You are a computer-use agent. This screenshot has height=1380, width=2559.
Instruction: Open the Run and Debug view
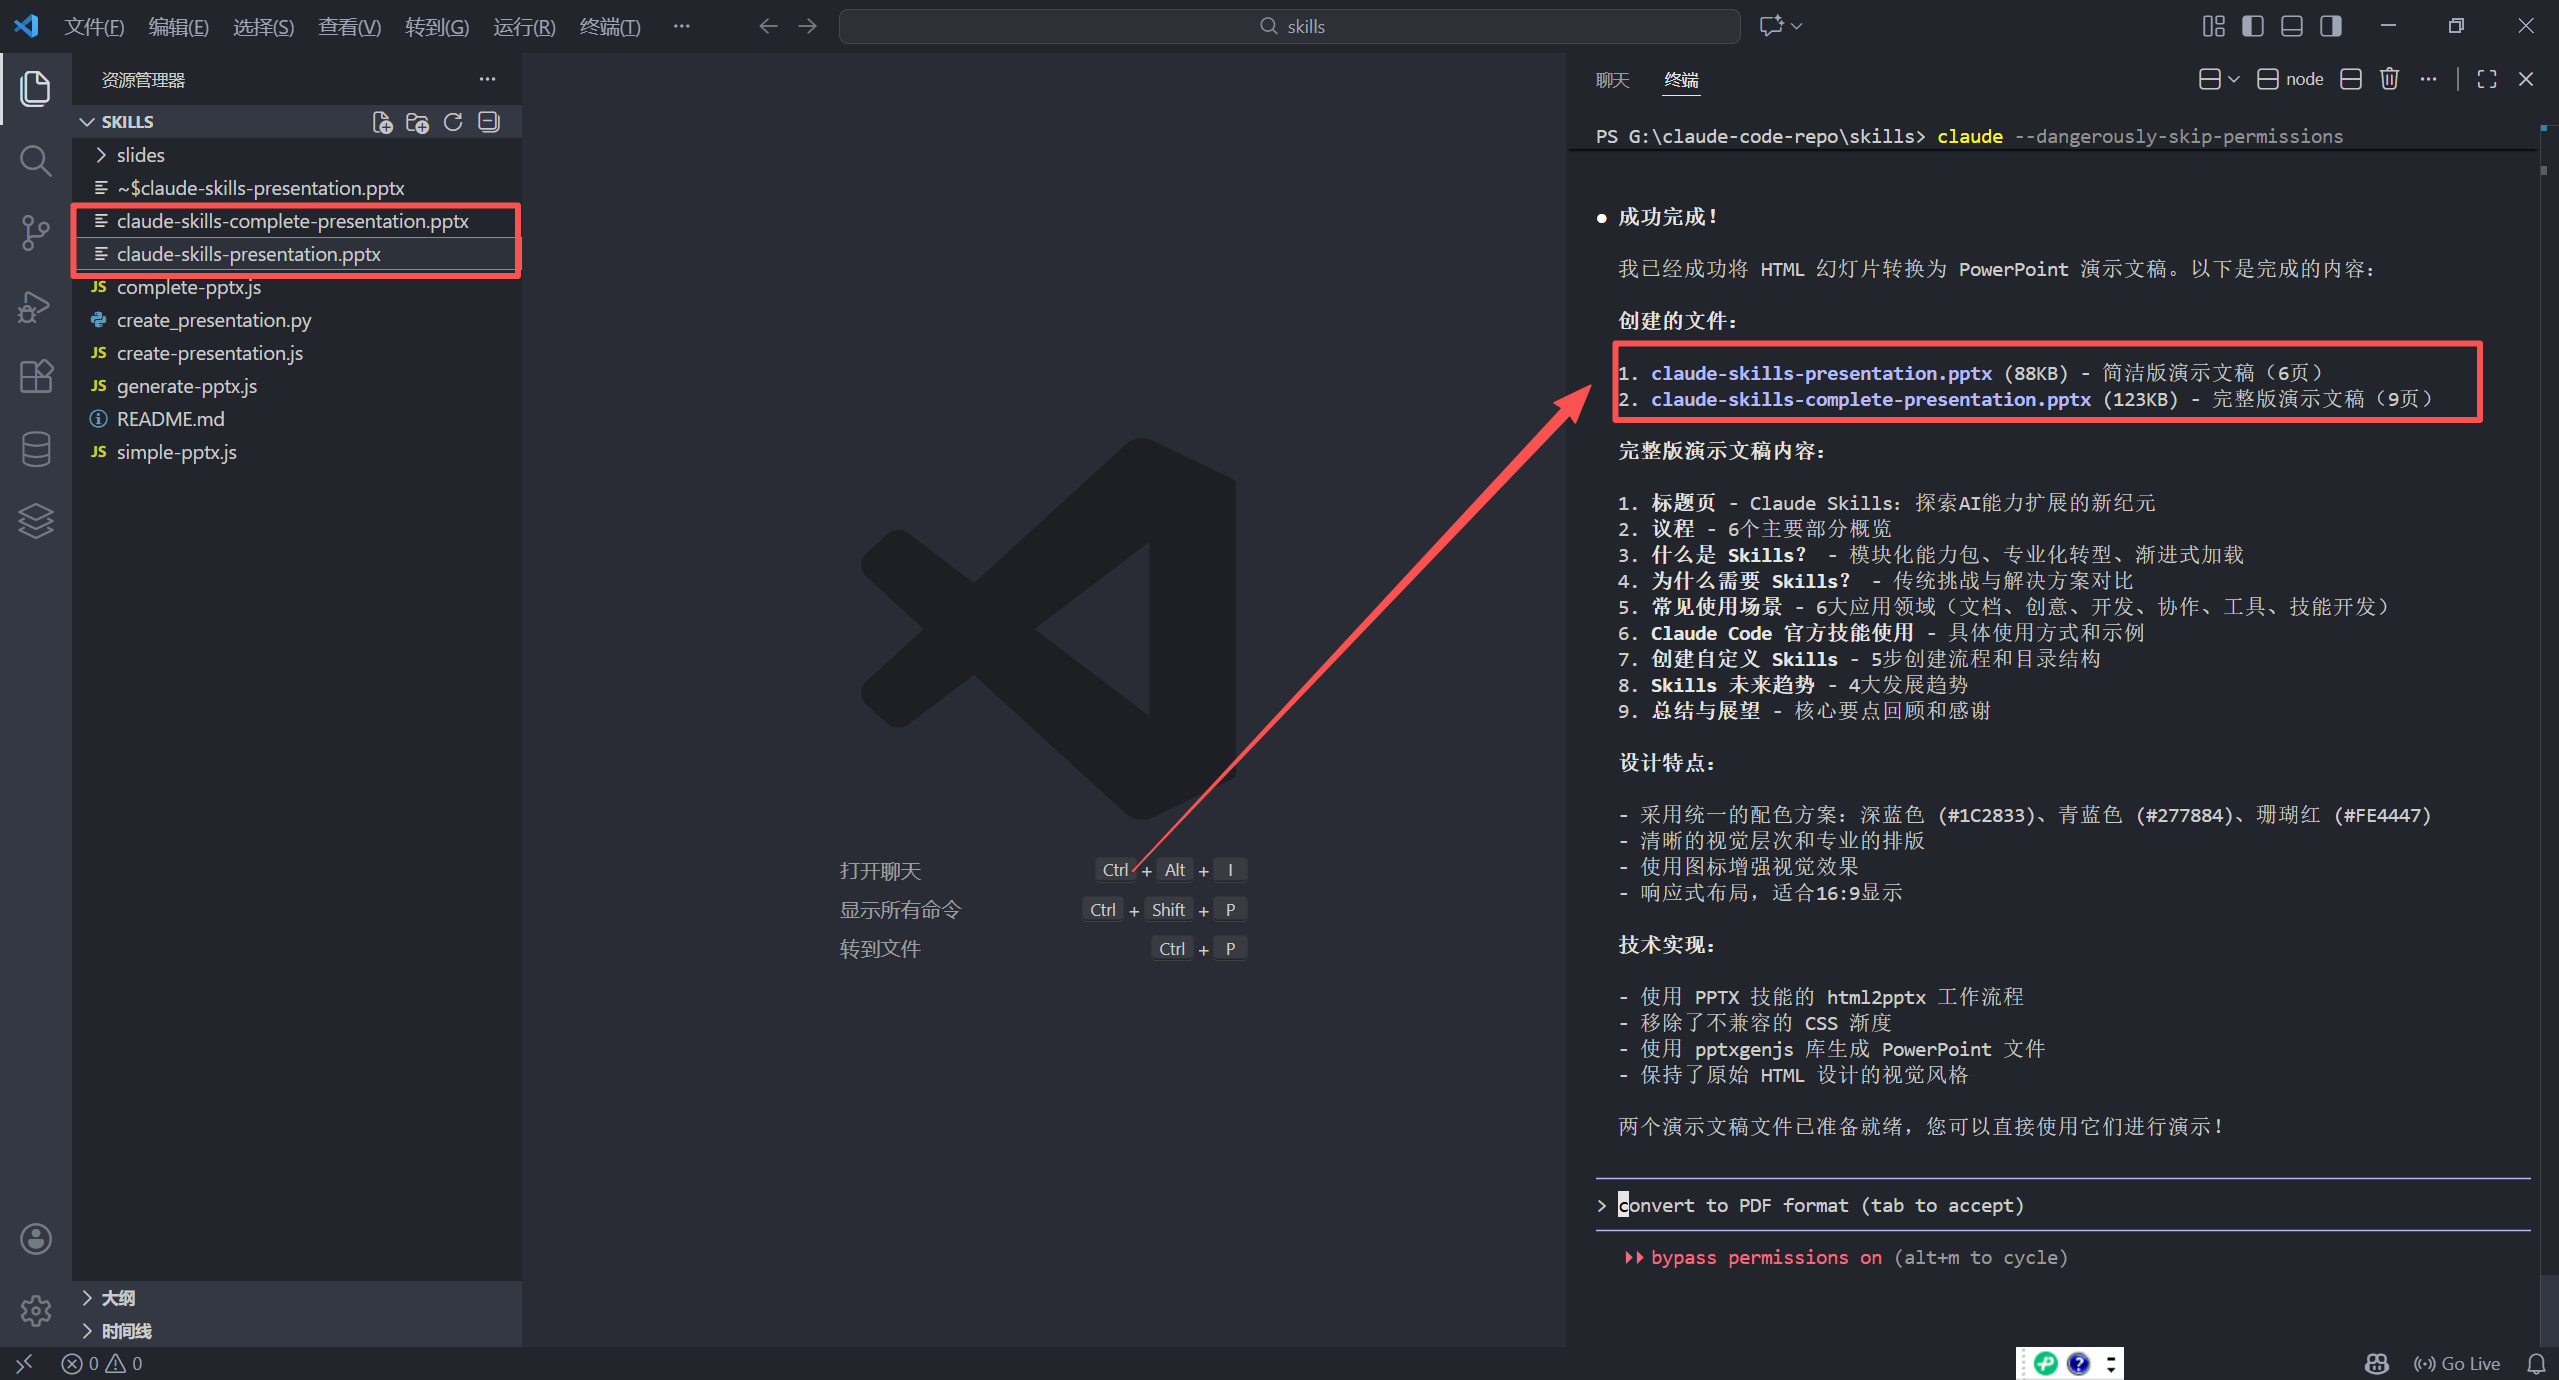click(36, 305)
